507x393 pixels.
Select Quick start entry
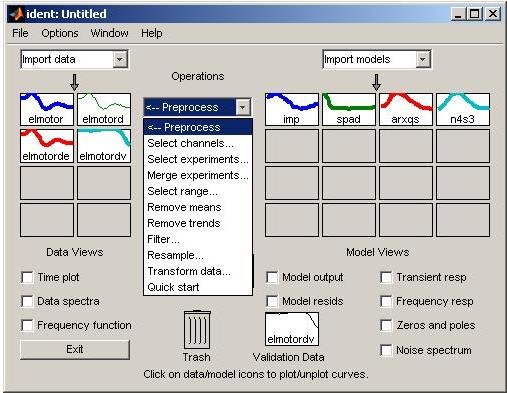198,287
